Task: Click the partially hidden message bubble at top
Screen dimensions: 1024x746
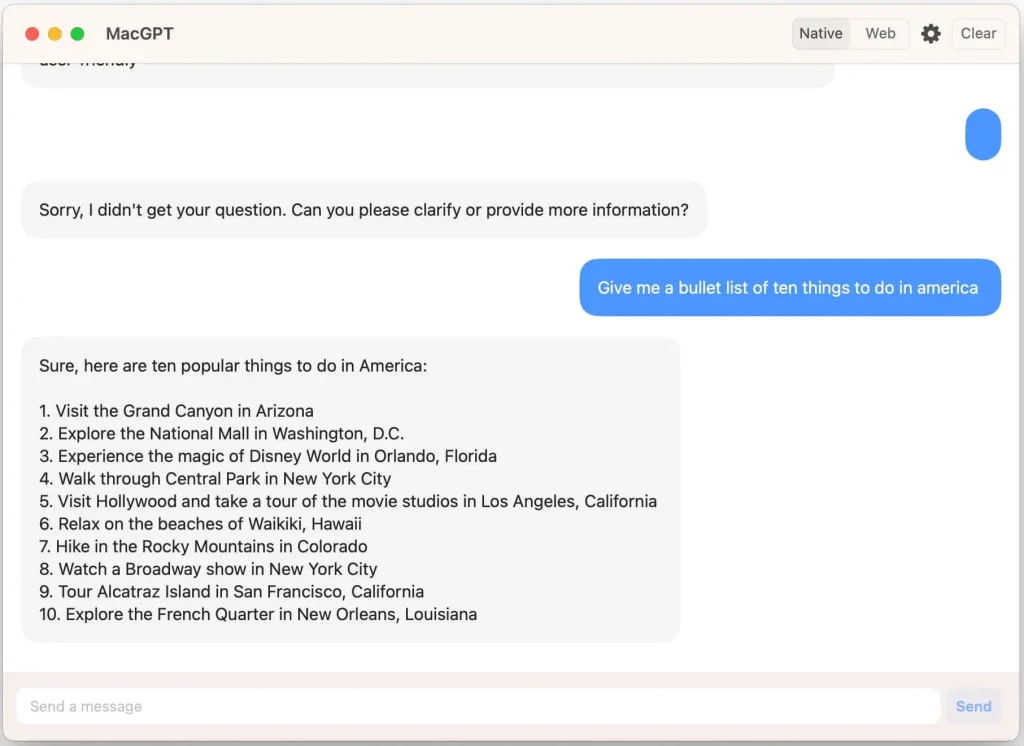Action: [427, 74]
